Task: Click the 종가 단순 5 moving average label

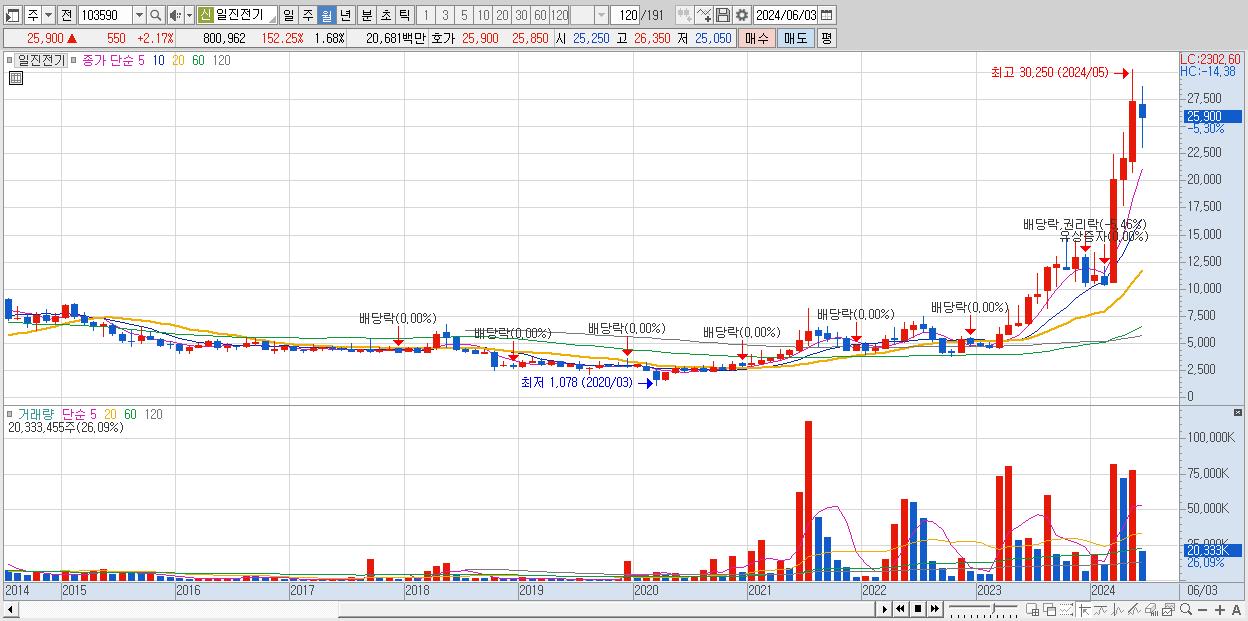Action: click(112, 60)
